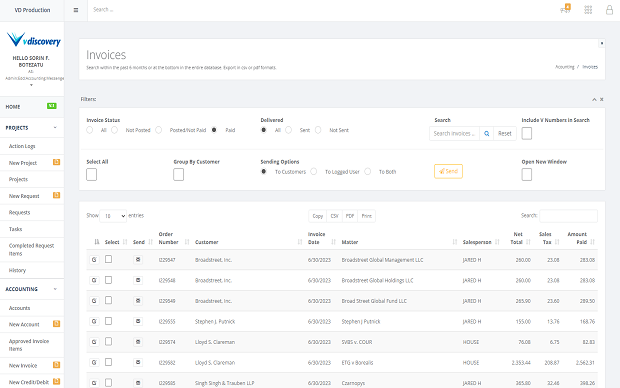Send invoice I229548 email icon
The image size is (620, 388).
pyautogui.click(x=138, y=280)
